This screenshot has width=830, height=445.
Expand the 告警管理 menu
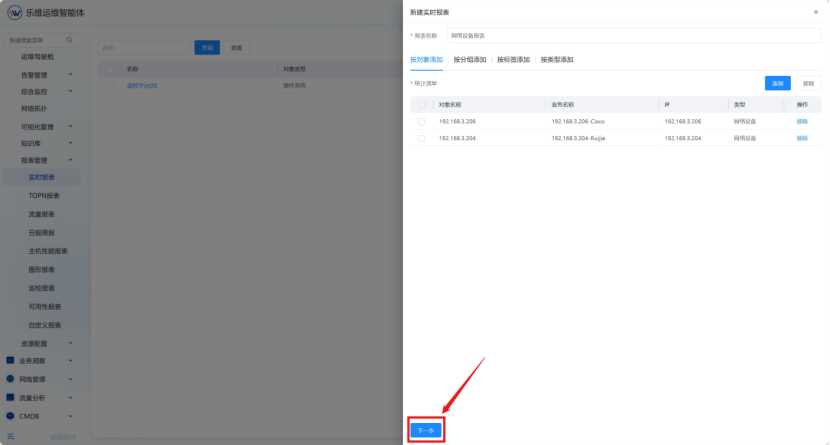pyautogui.click(x=70, y=75)
